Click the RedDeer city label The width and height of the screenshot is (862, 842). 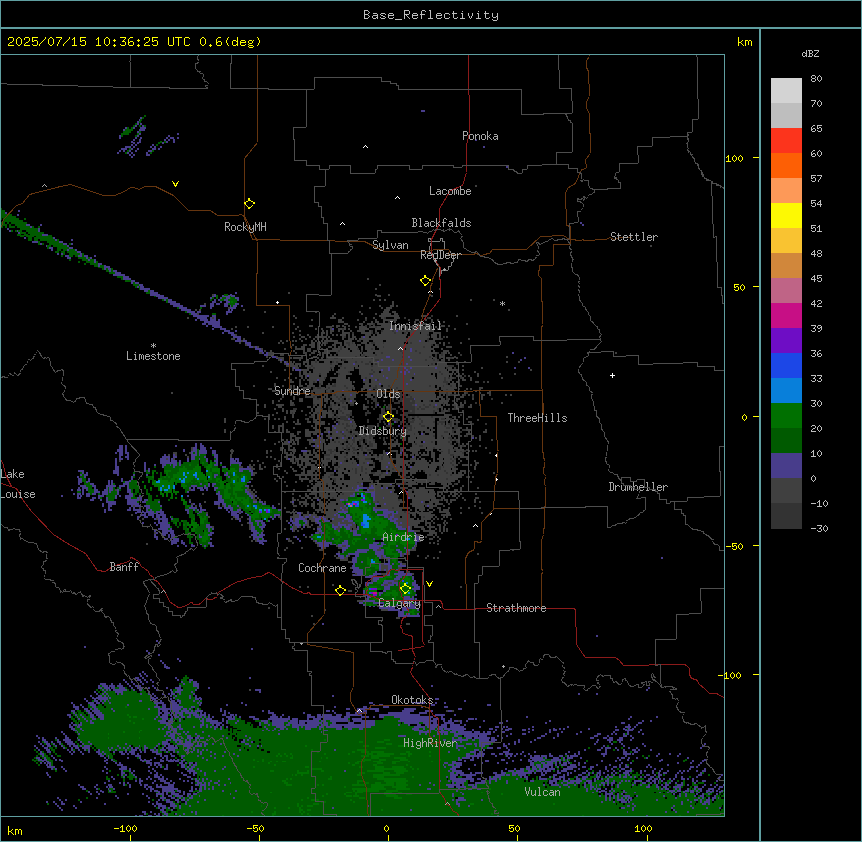click(440, 255)
